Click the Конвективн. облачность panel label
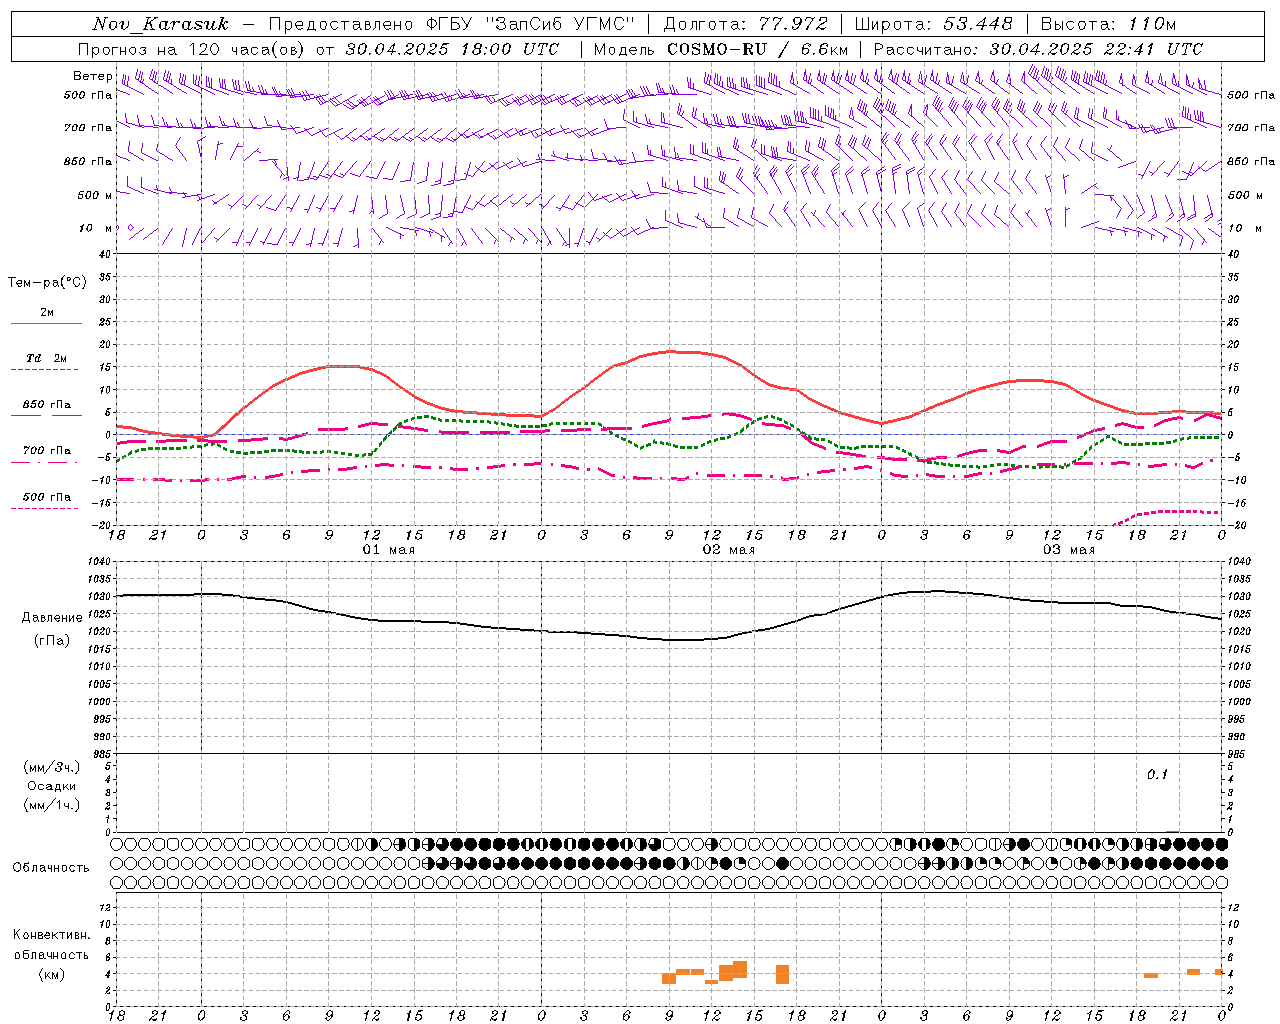This screenshot has height=1024, width=1280. 51,954
